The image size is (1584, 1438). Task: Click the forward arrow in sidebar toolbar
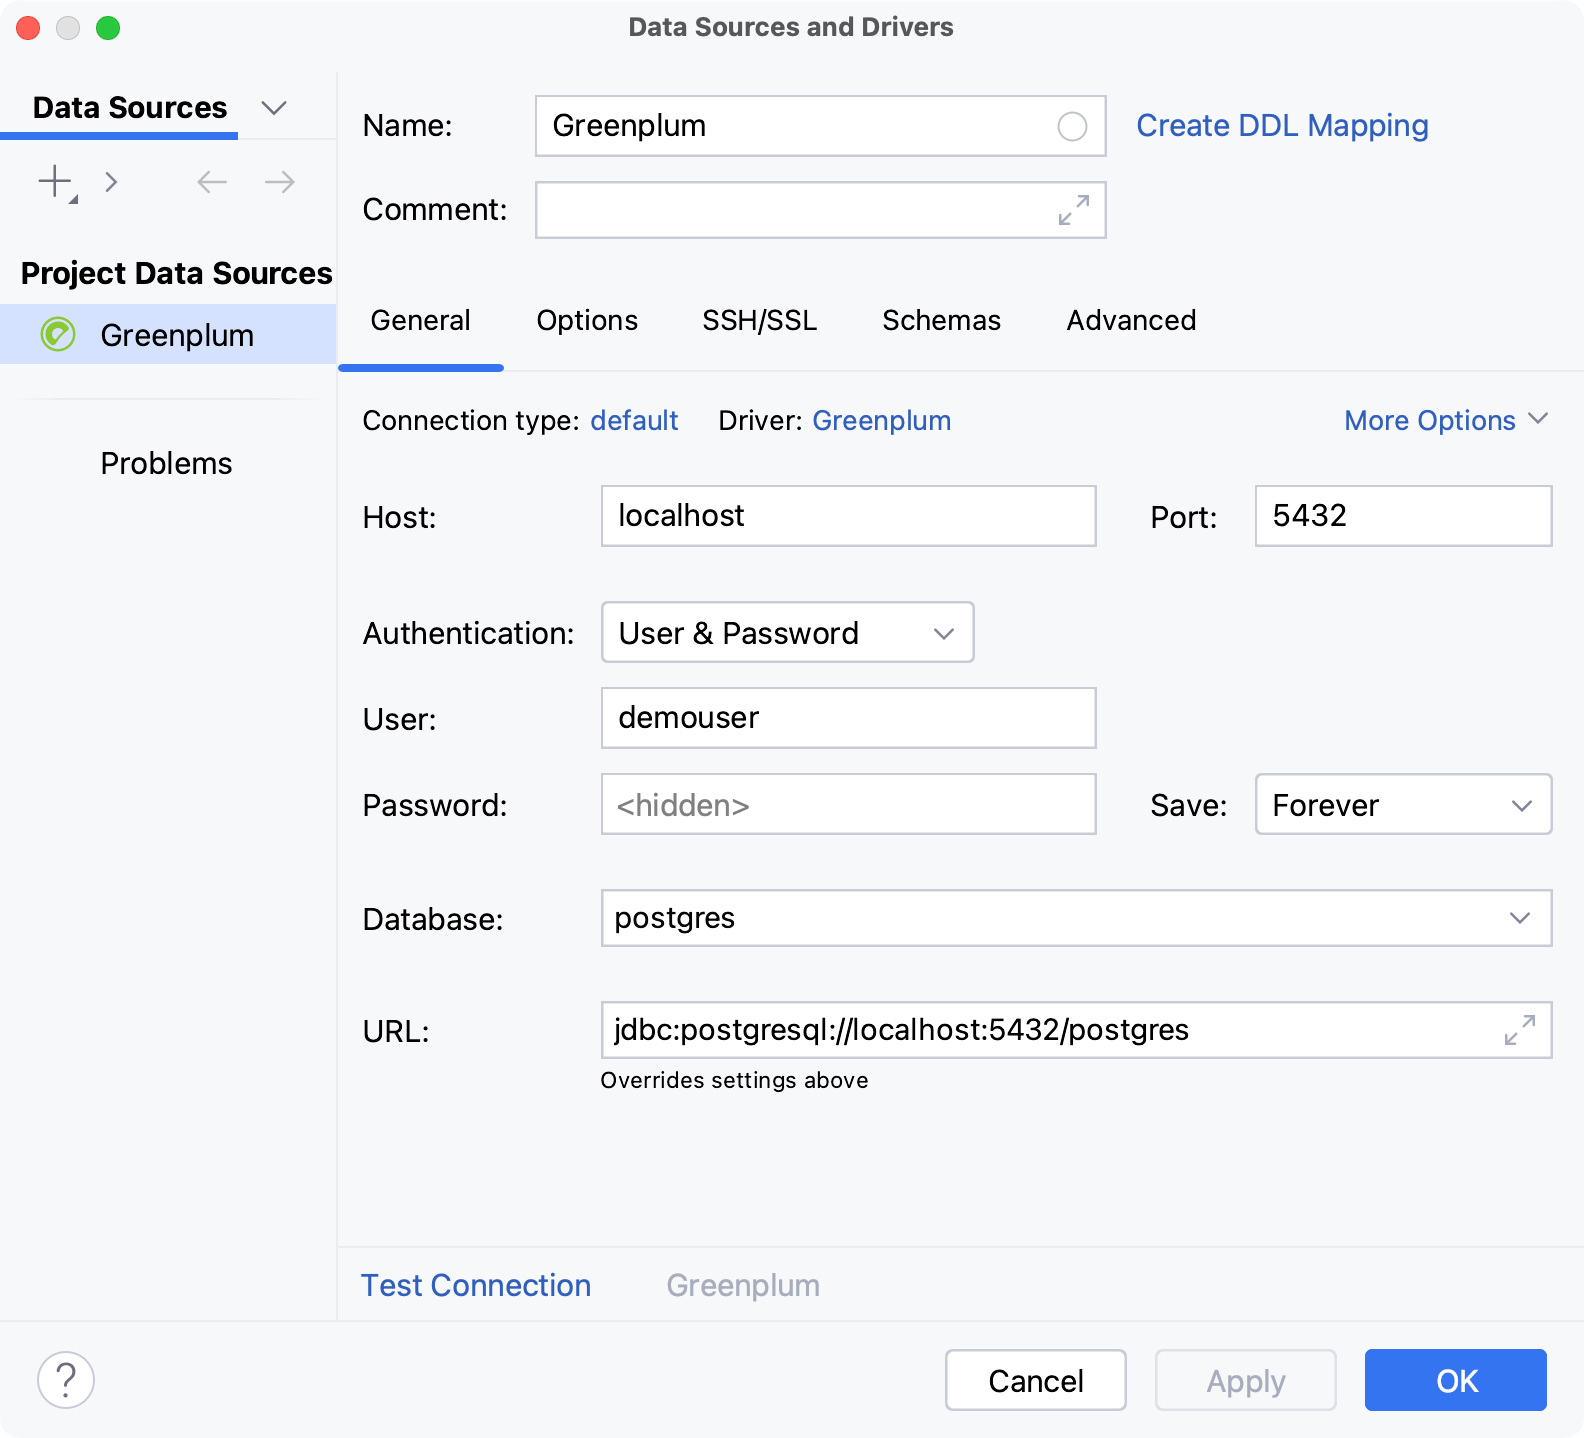279,182
